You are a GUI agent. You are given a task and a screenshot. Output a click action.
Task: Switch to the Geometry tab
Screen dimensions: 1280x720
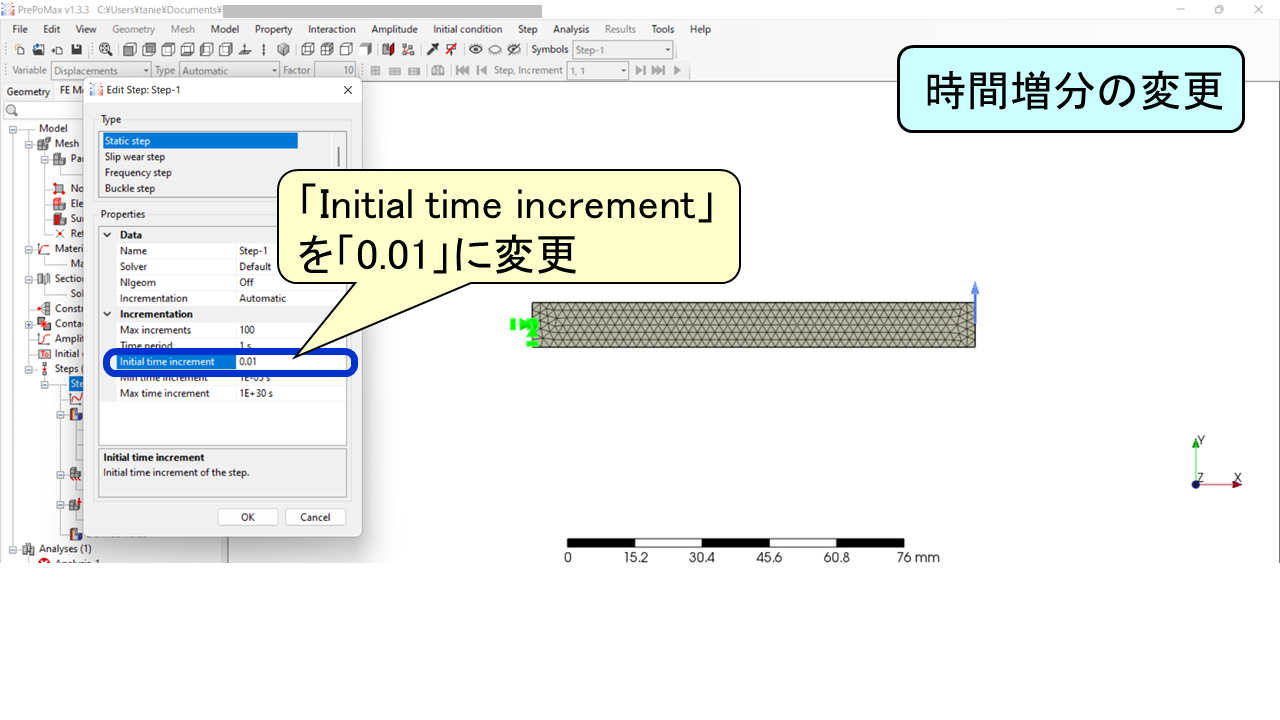coord(28,91)
